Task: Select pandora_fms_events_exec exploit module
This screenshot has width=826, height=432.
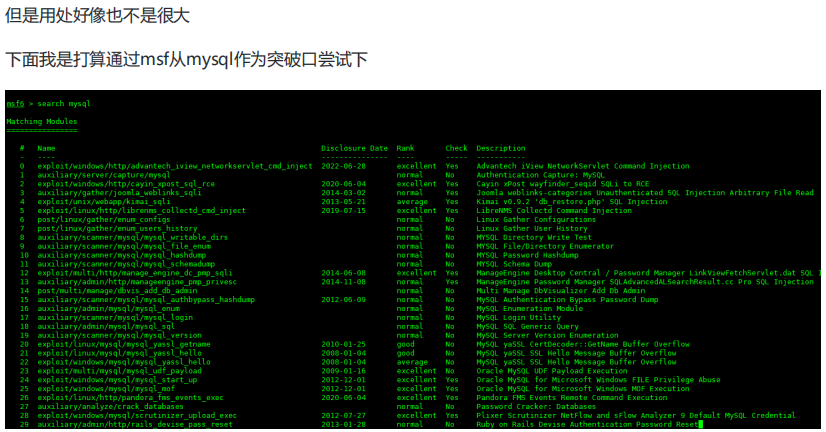Action: pyautogui.click(x=130, y=398)
